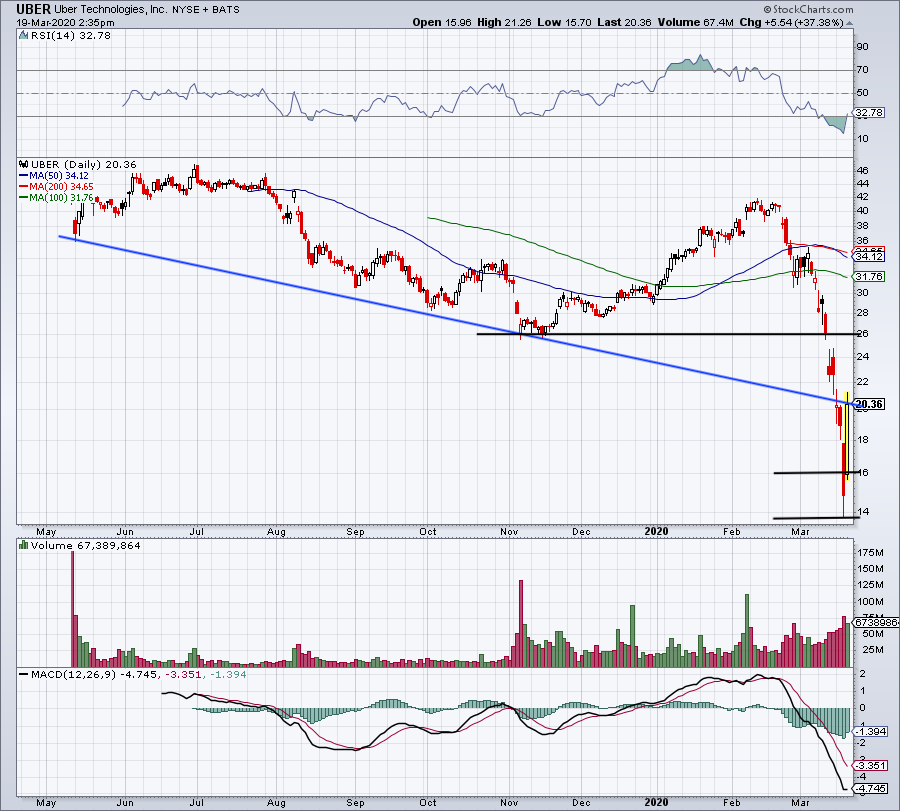Click the UBER (Daily) 20.36 legend label
900x811 pixels.
click(x=84, y=165)
